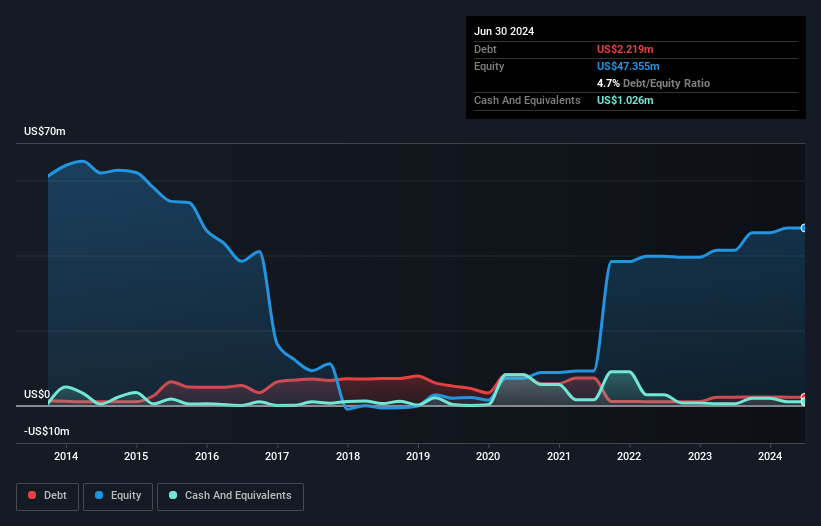Toggle Cash And Equivalents legend button
This screenshot has width=821, height=526.
[x=230, y=496]
